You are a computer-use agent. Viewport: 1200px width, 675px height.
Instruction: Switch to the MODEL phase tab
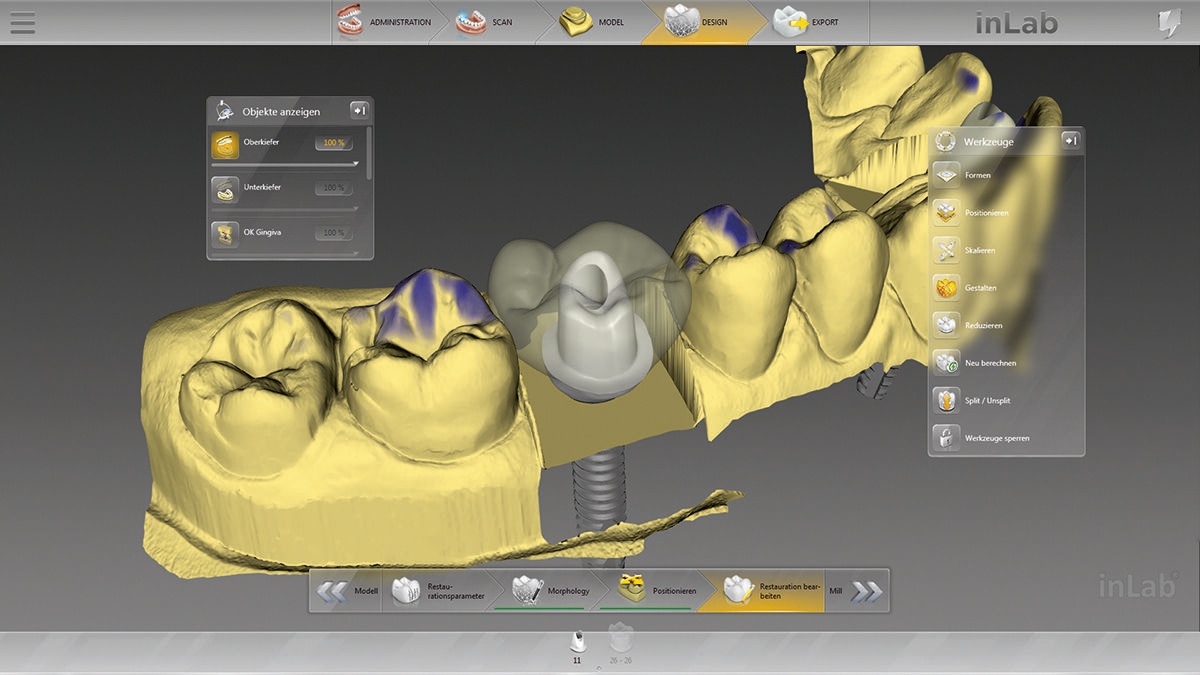pos(596,22)
